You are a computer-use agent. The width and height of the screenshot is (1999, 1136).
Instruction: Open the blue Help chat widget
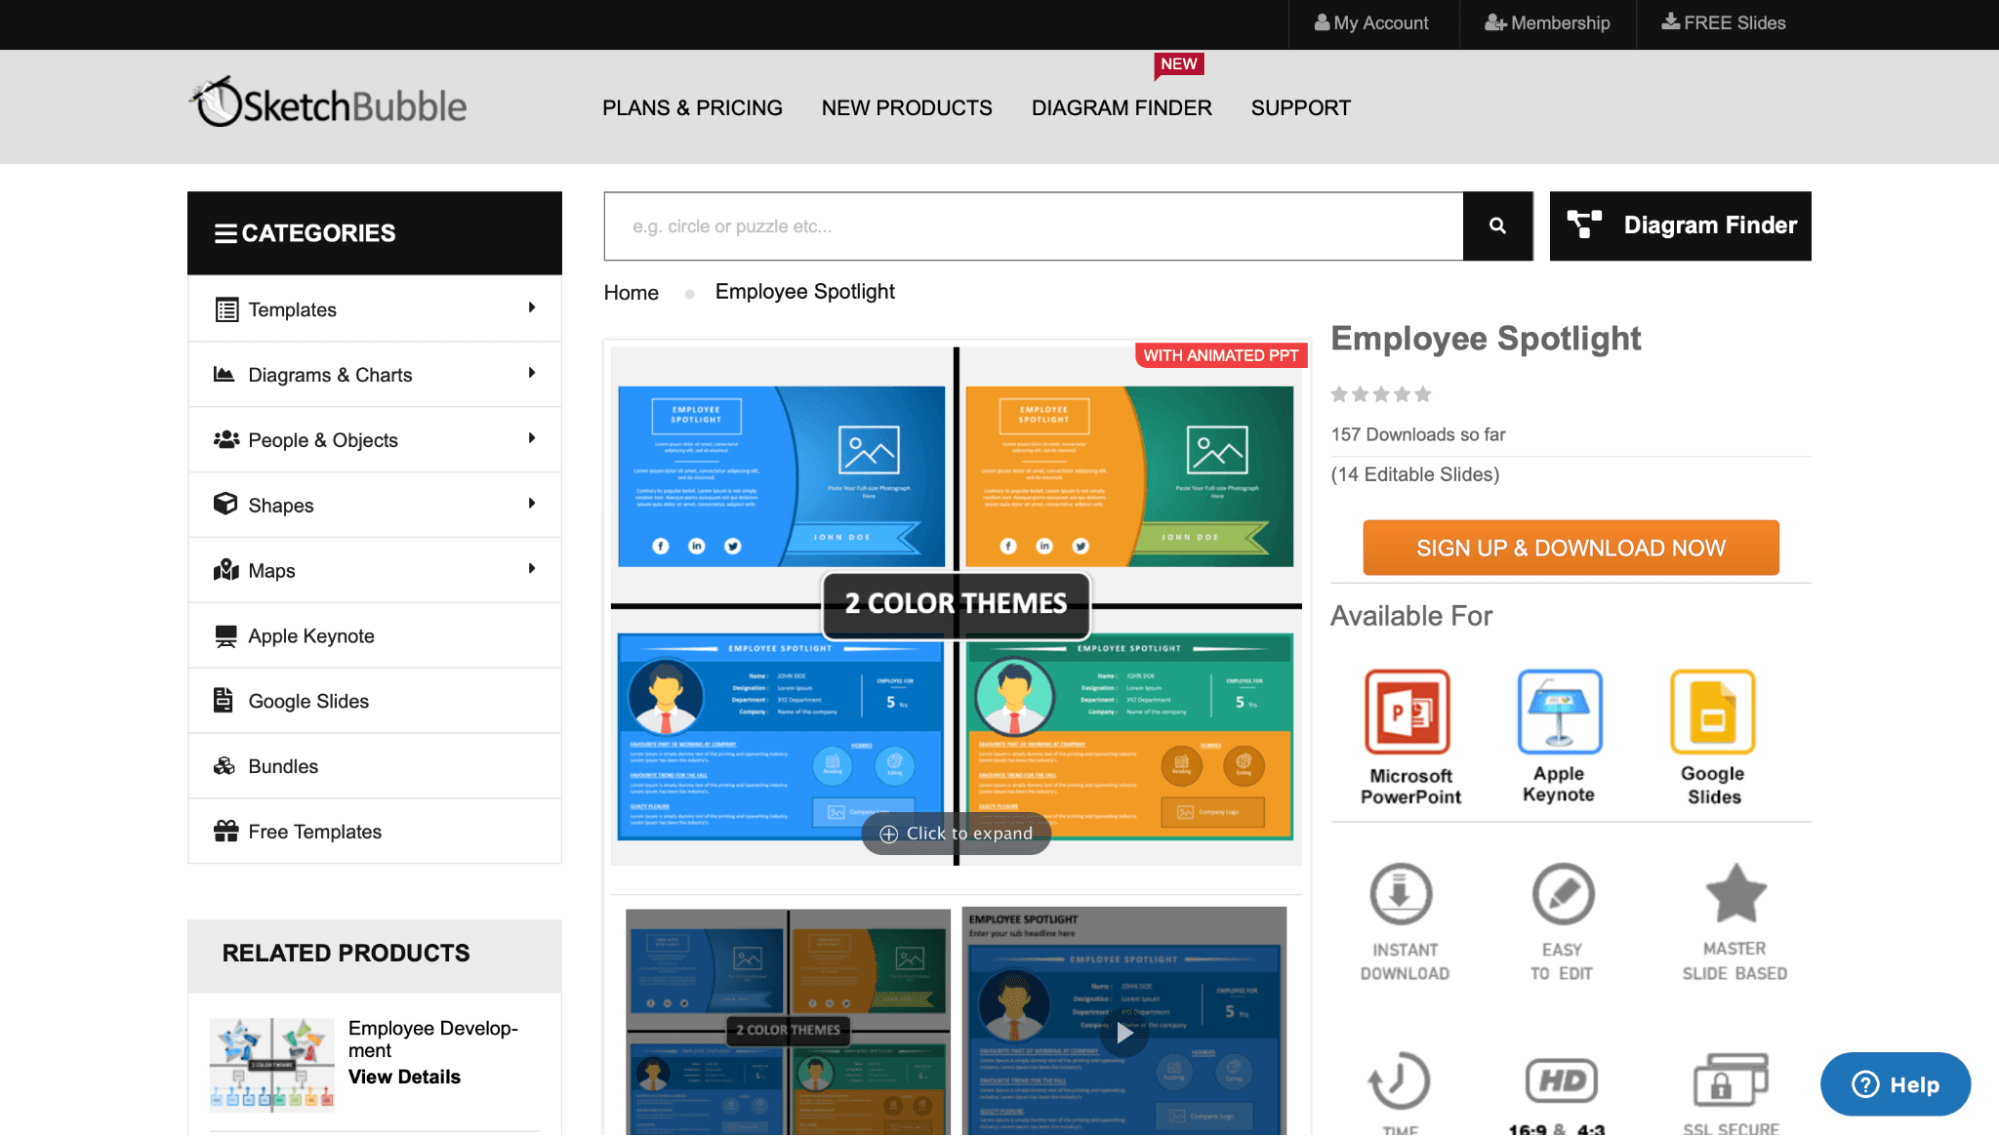[x=1895, y=1084]
